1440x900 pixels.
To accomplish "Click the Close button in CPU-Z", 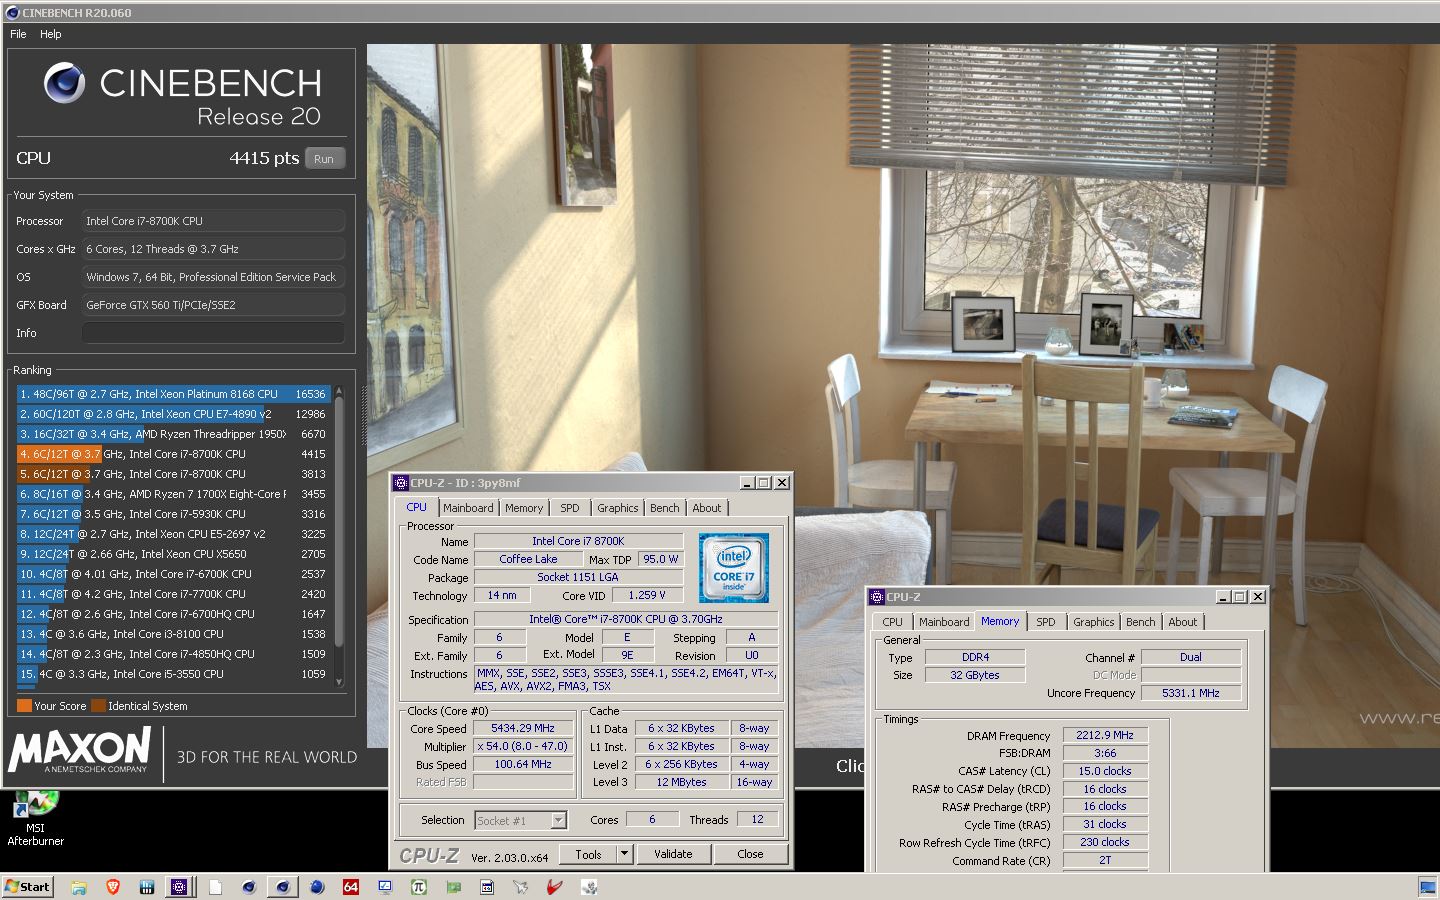I will [x=750, y=854].
